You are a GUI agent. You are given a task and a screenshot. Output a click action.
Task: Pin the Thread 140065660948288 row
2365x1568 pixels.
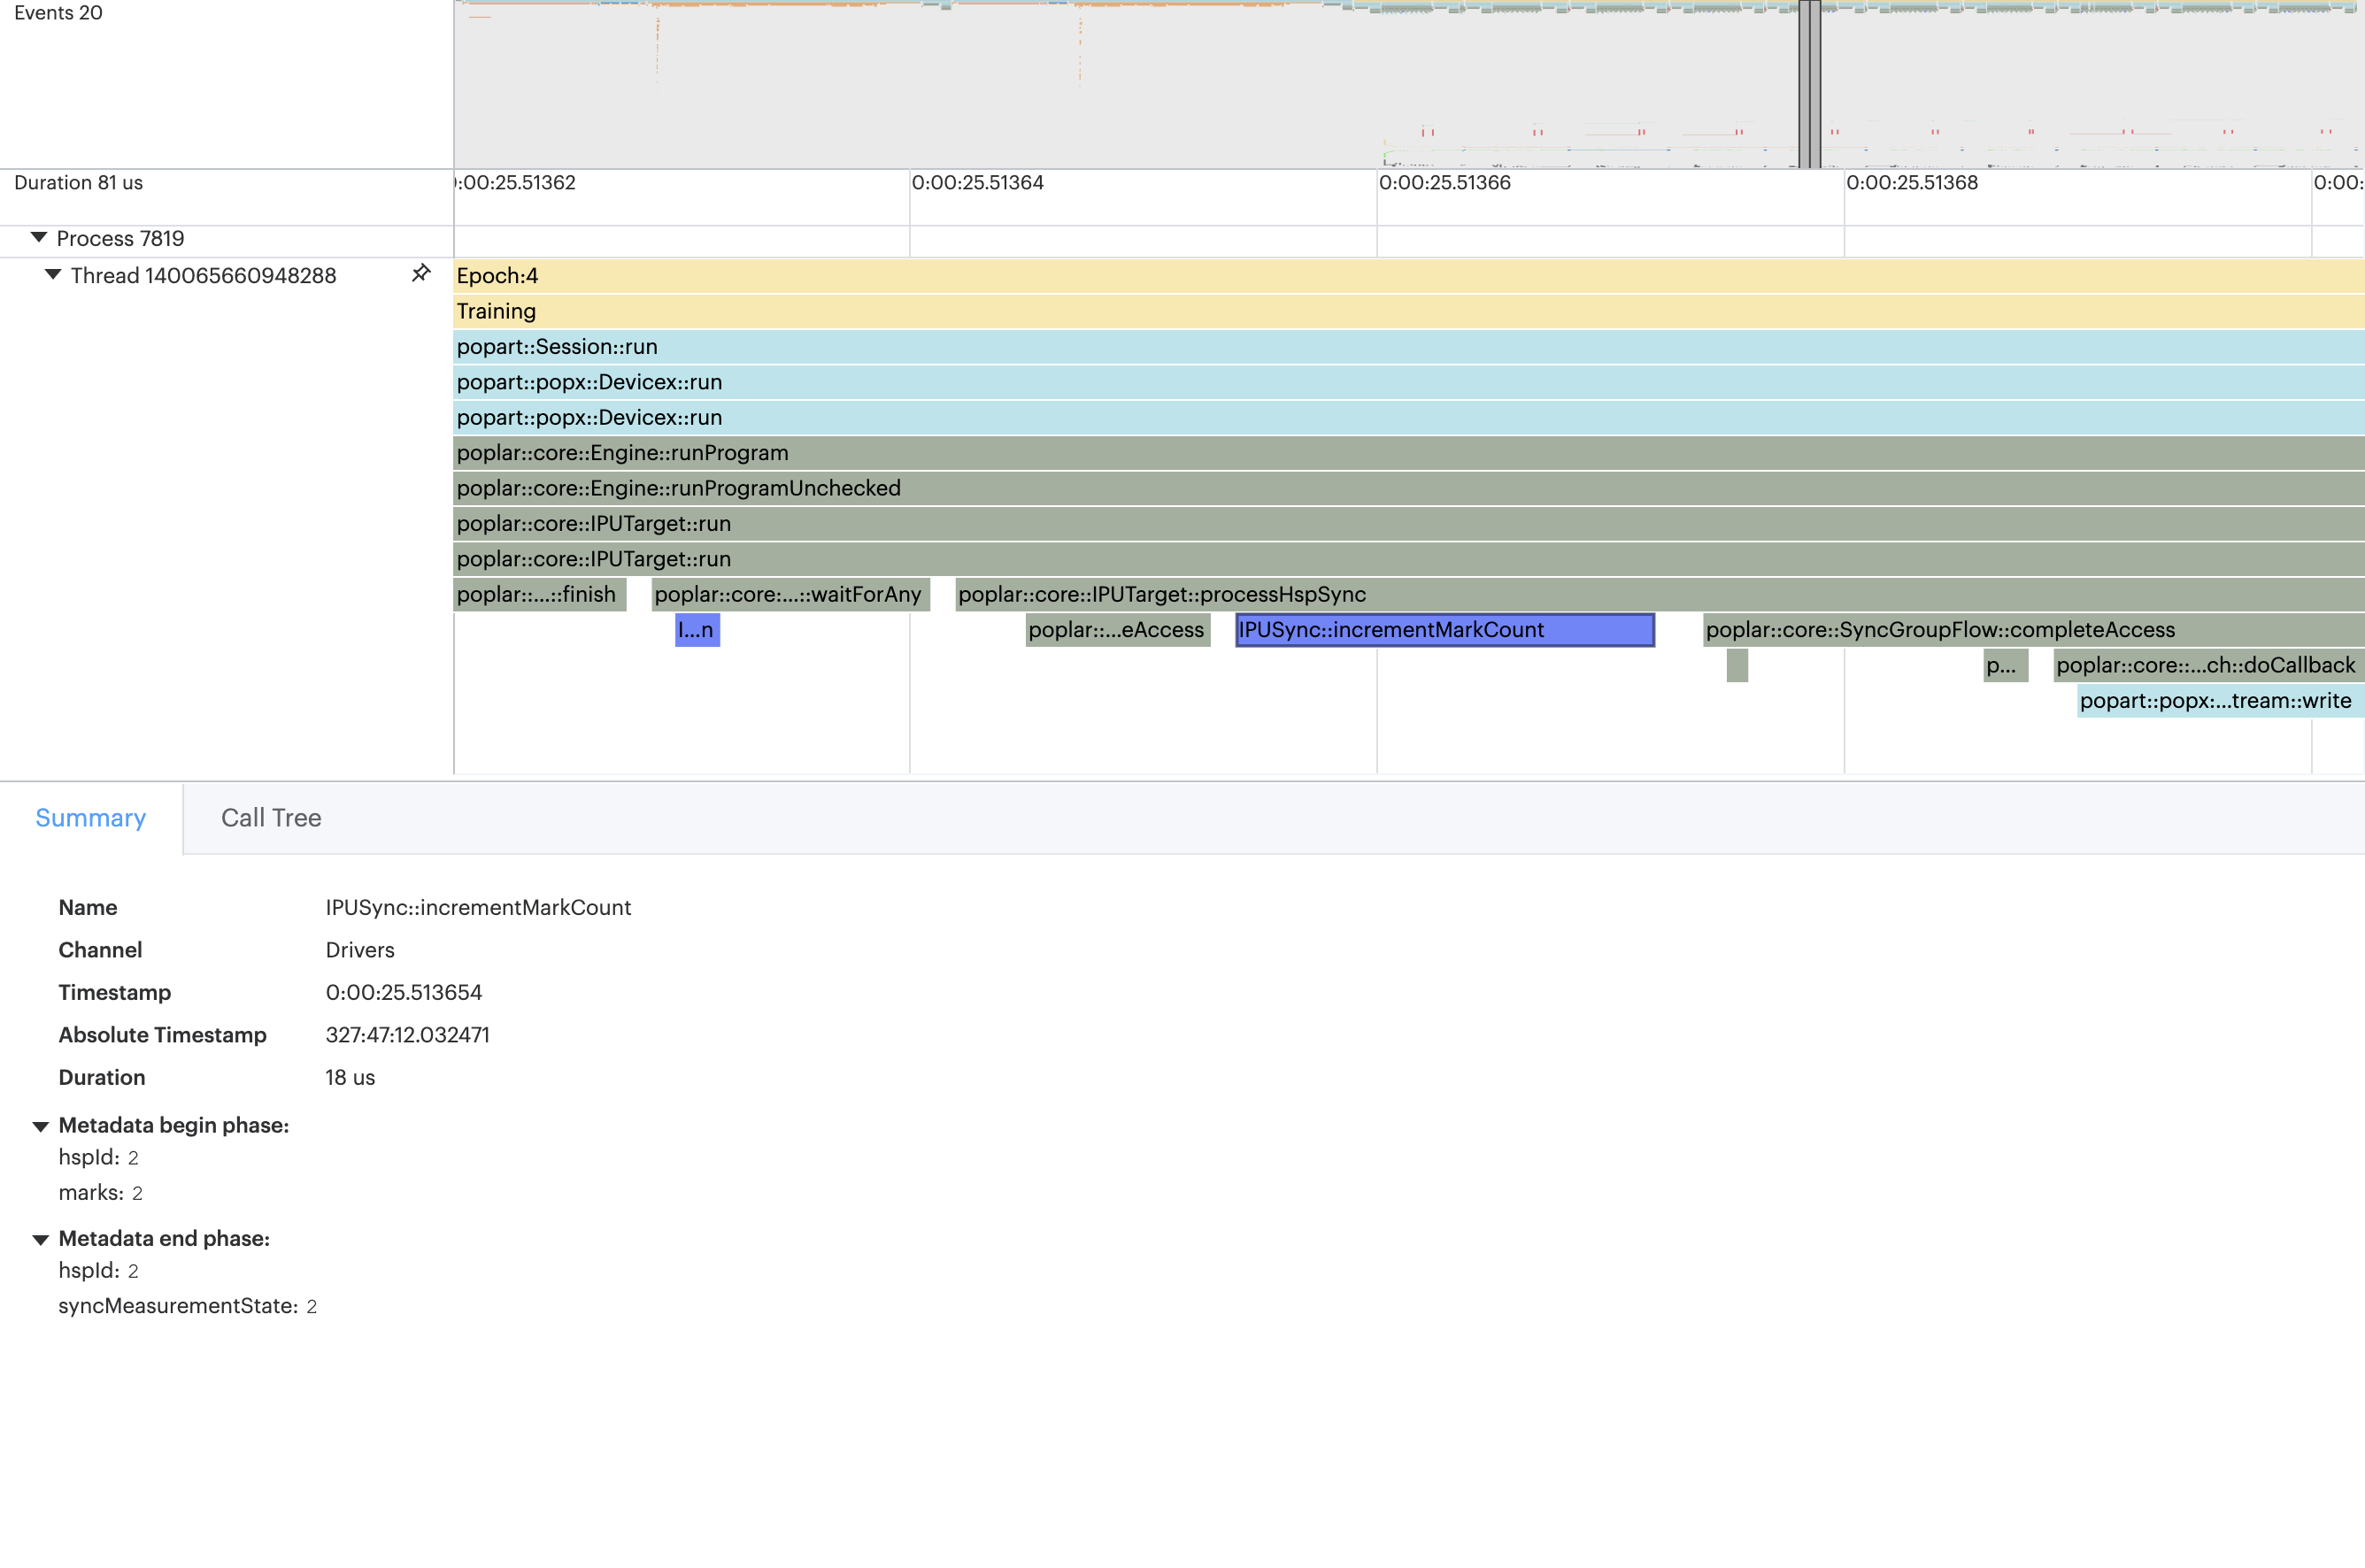point(421,273)
